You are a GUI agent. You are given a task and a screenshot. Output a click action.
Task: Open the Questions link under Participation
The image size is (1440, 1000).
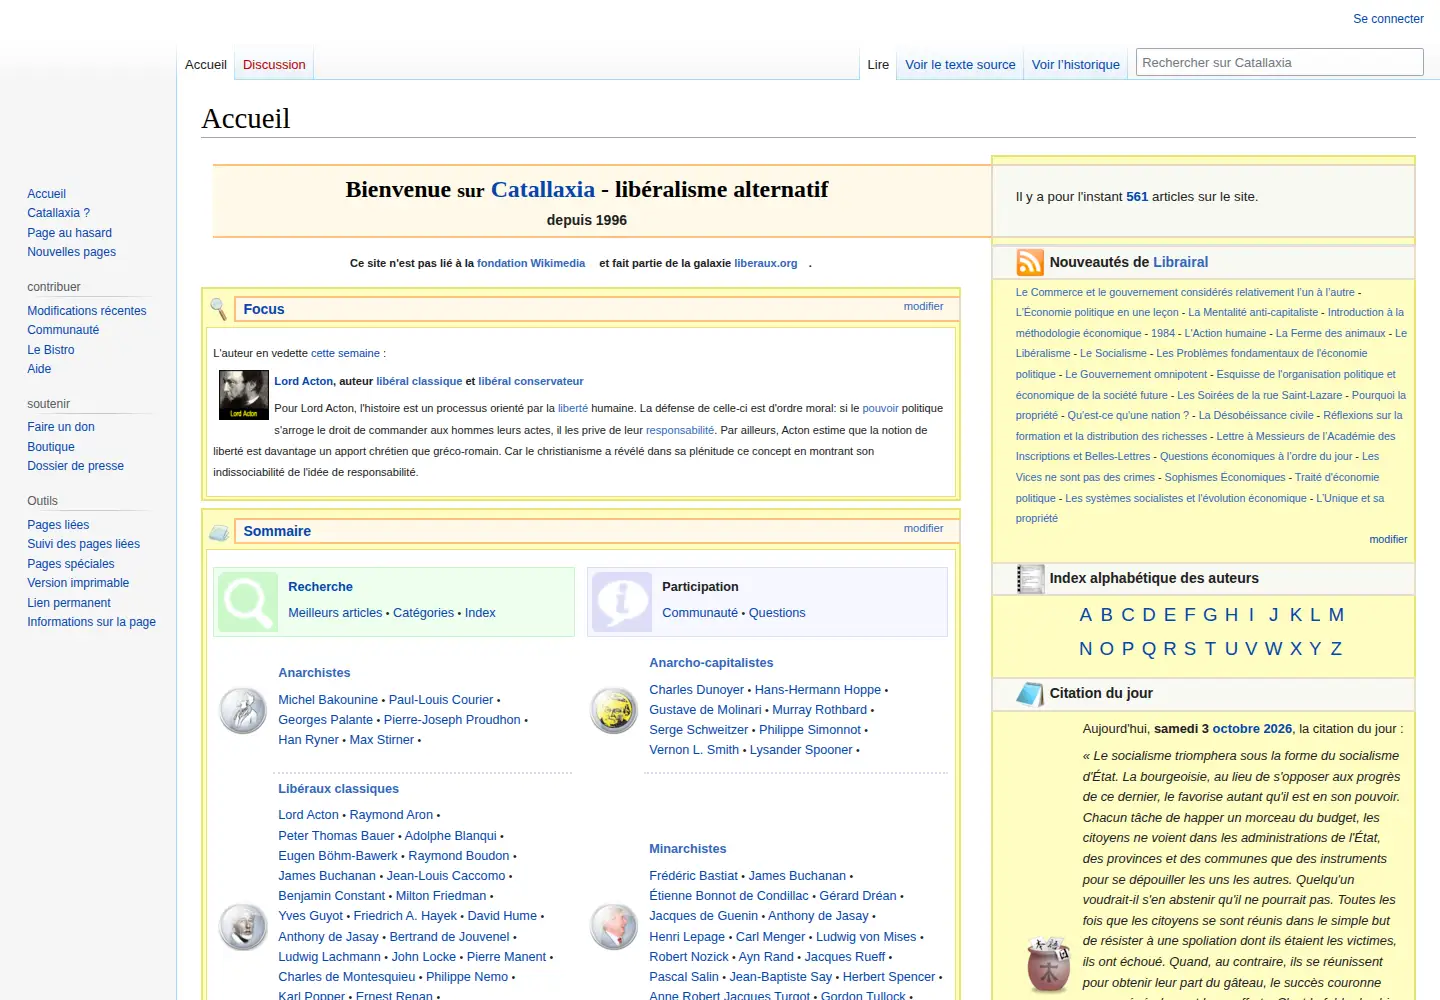coord(777,613)
